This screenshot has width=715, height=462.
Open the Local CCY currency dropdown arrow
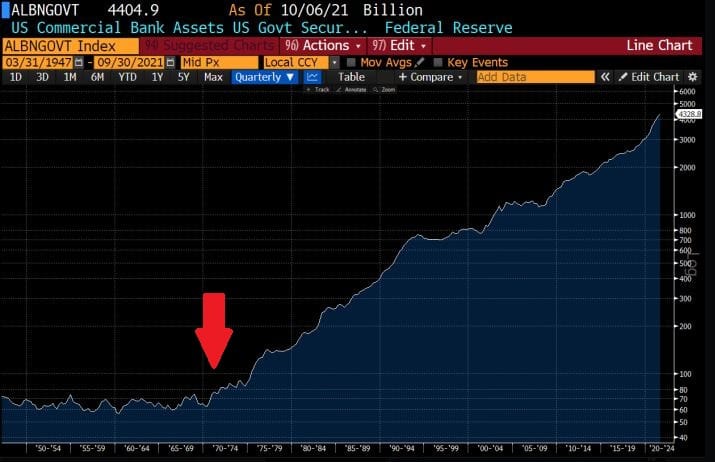click(335, 62)
